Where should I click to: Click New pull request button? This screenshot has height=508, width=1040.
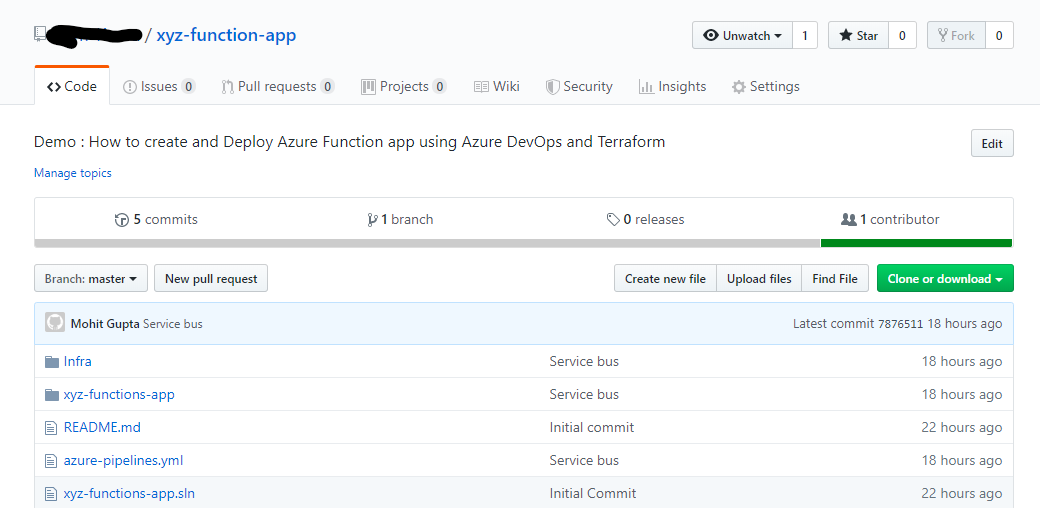click(x=211, y=279)
